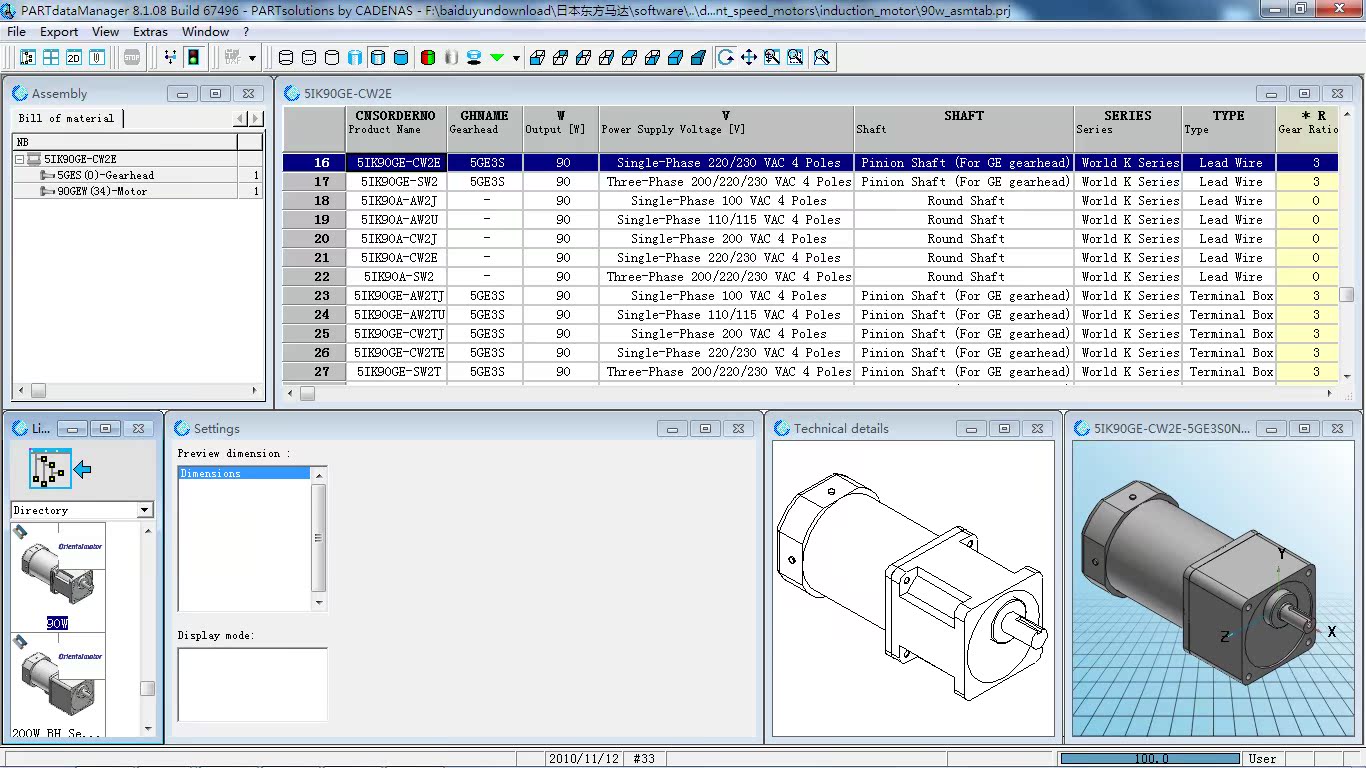Click the zoom magnifier tool icon
Screen dimensions: 1366x768
(772, 58)
